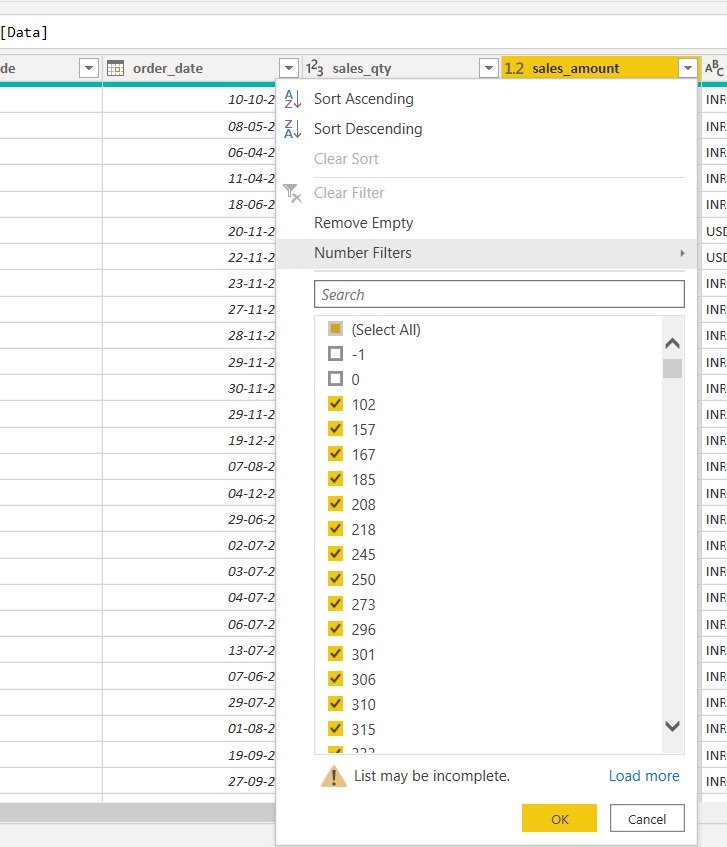Viewport: 727px width, 847px height.
Task: Uncheck the 250 value checkbox
Action: tap(335, 579)
